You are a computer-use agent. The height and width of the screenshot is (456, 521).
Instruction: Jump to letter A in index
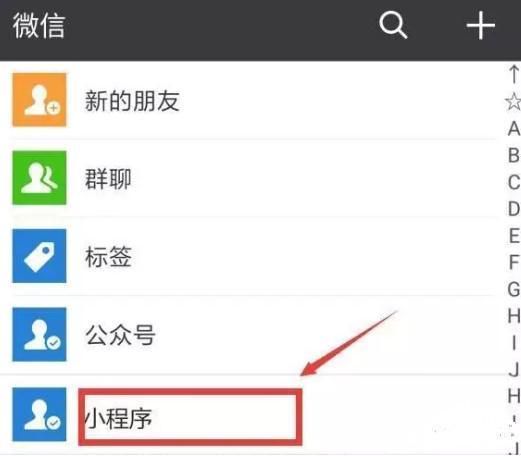coord(514,129)
